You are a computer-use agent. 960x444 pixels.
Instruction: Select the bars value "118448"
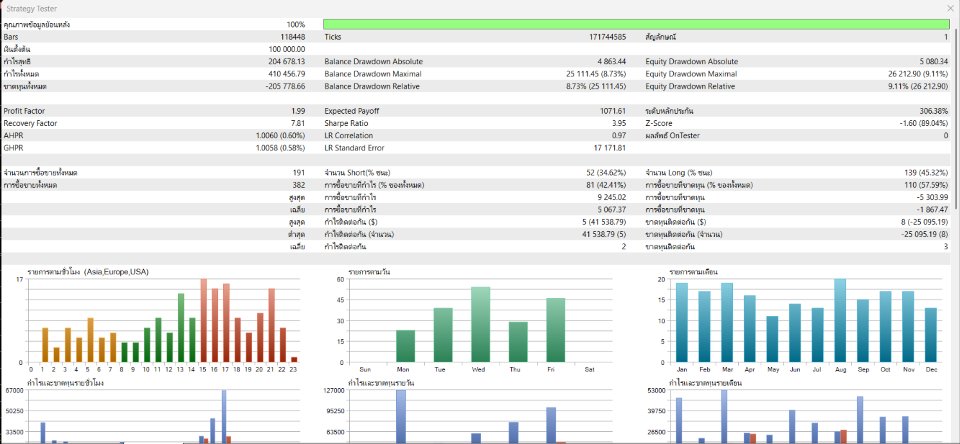click(x=293, y=37)
